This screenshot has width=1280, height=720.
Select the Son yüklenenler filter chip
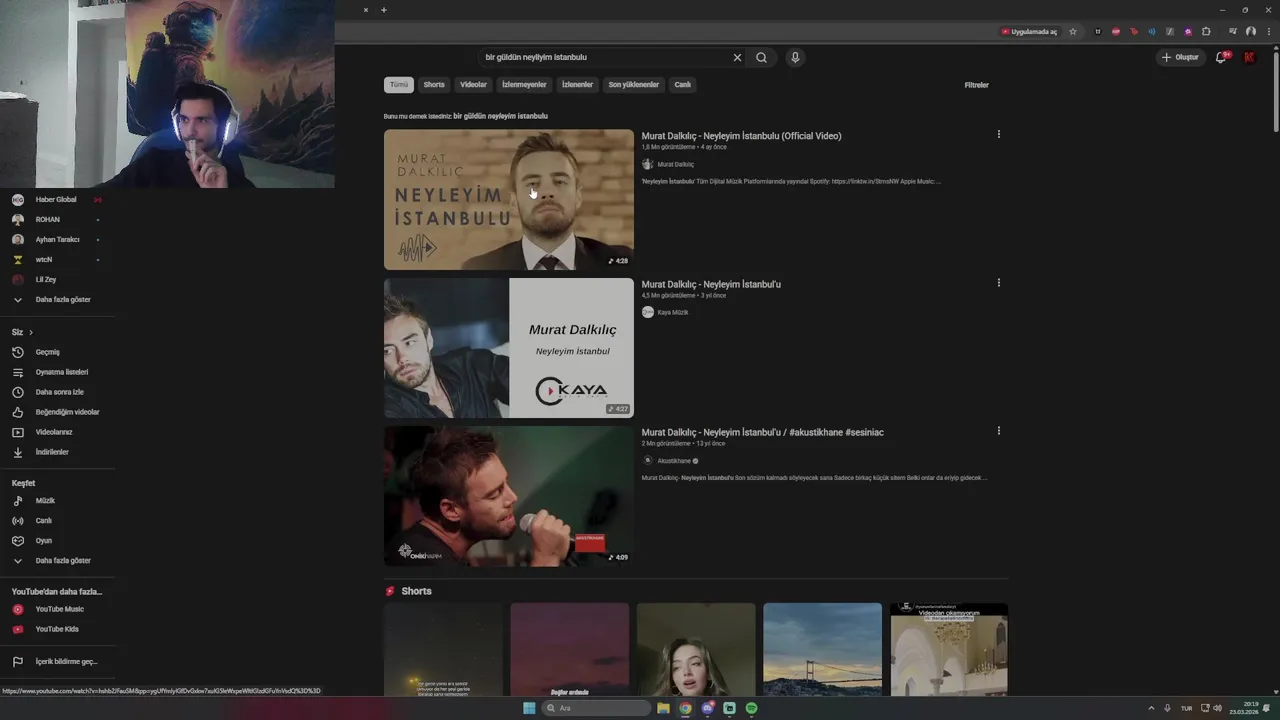[x=634, y=85]
